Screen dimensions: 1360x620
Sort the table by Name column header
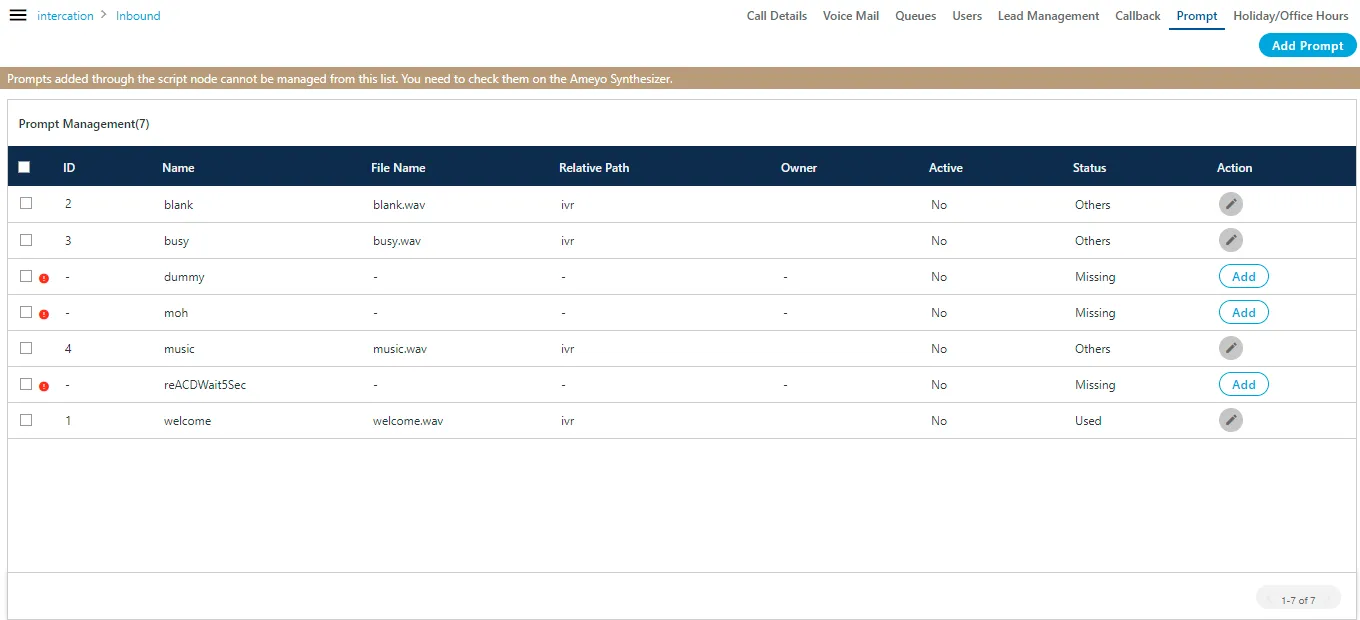tap(178, 168)
